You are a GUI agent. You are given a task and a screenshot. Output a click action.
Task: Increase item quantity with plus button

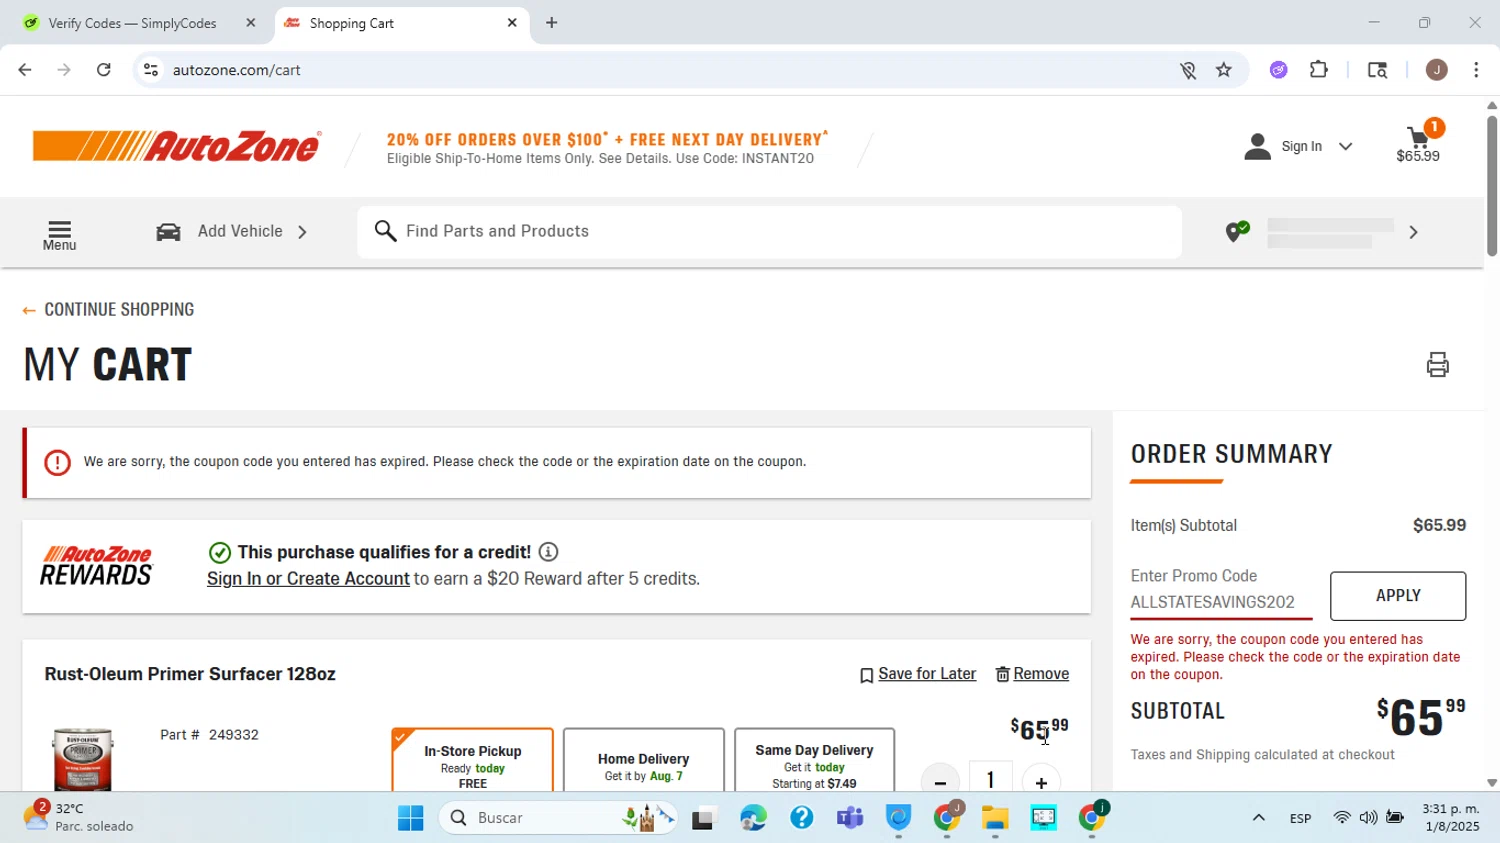(1041, 782)
